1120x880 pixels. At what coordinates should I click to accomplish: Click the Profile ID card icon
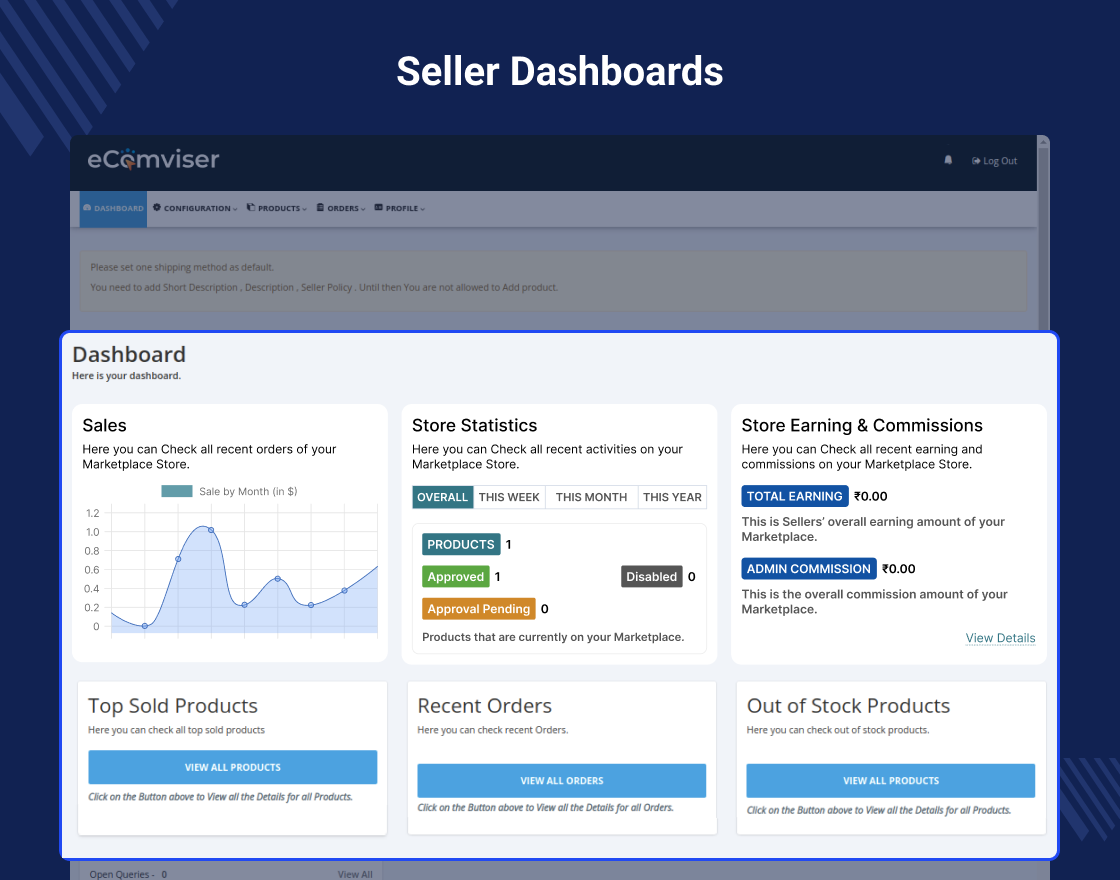[x=379, y=207]
